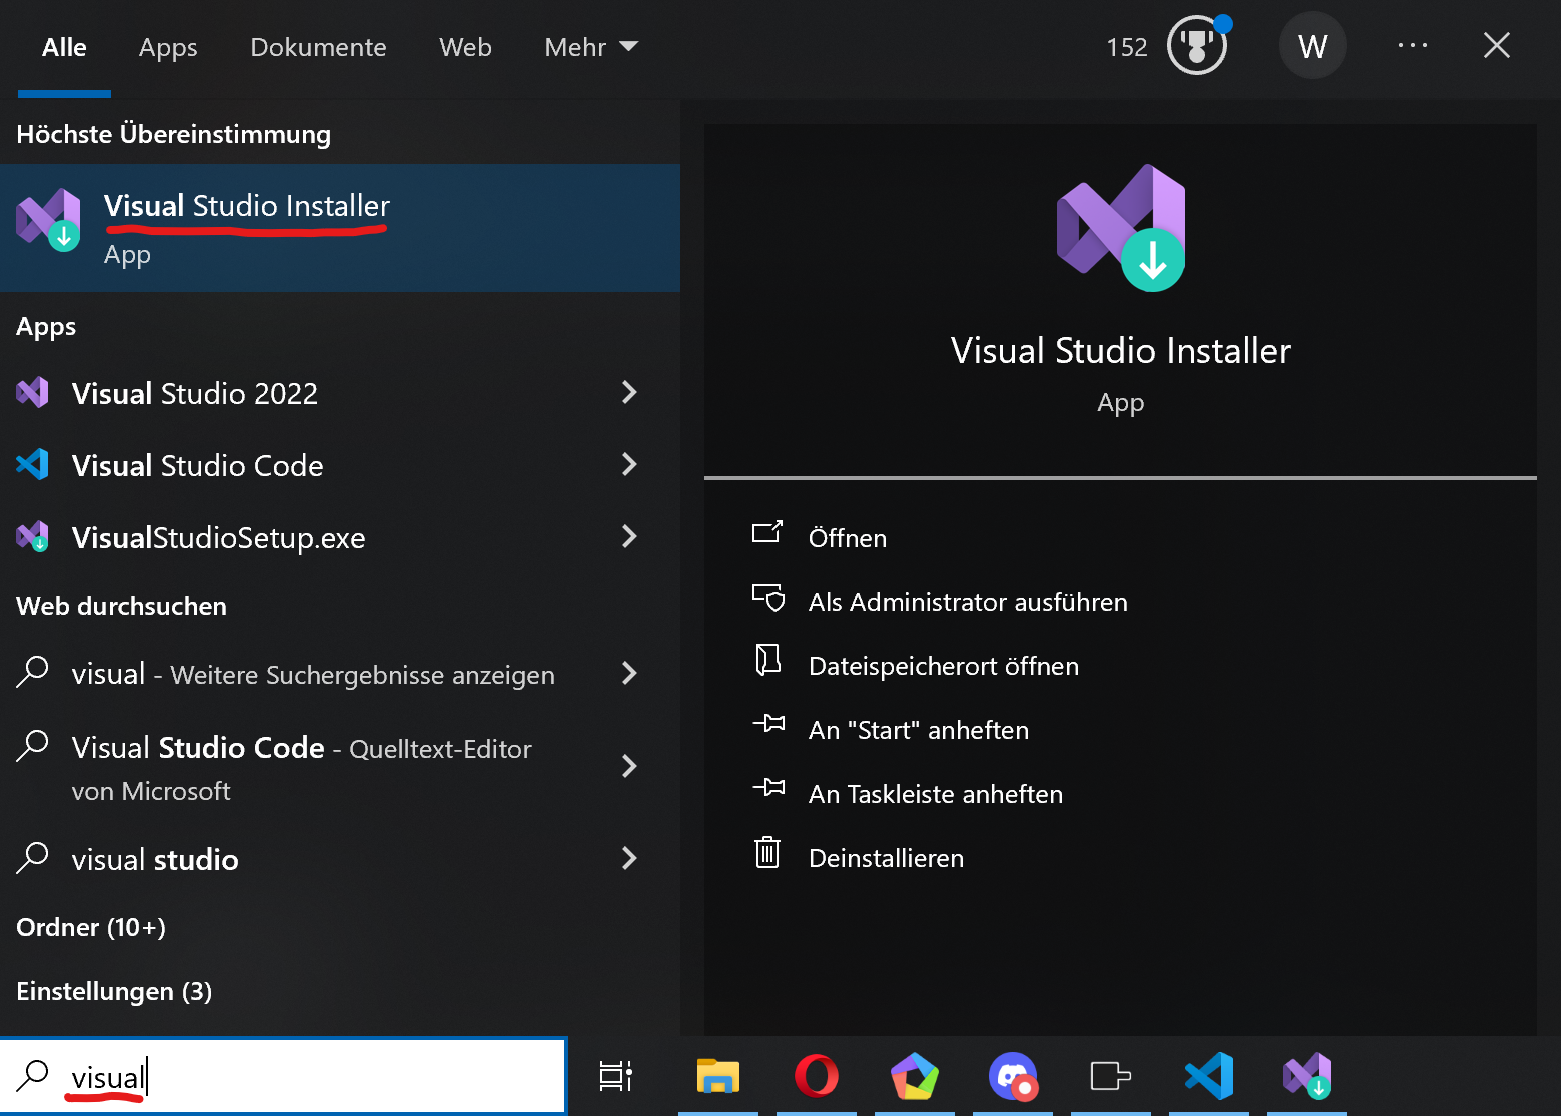Choose Als Administrator ausführen

[x=968, y=602]
